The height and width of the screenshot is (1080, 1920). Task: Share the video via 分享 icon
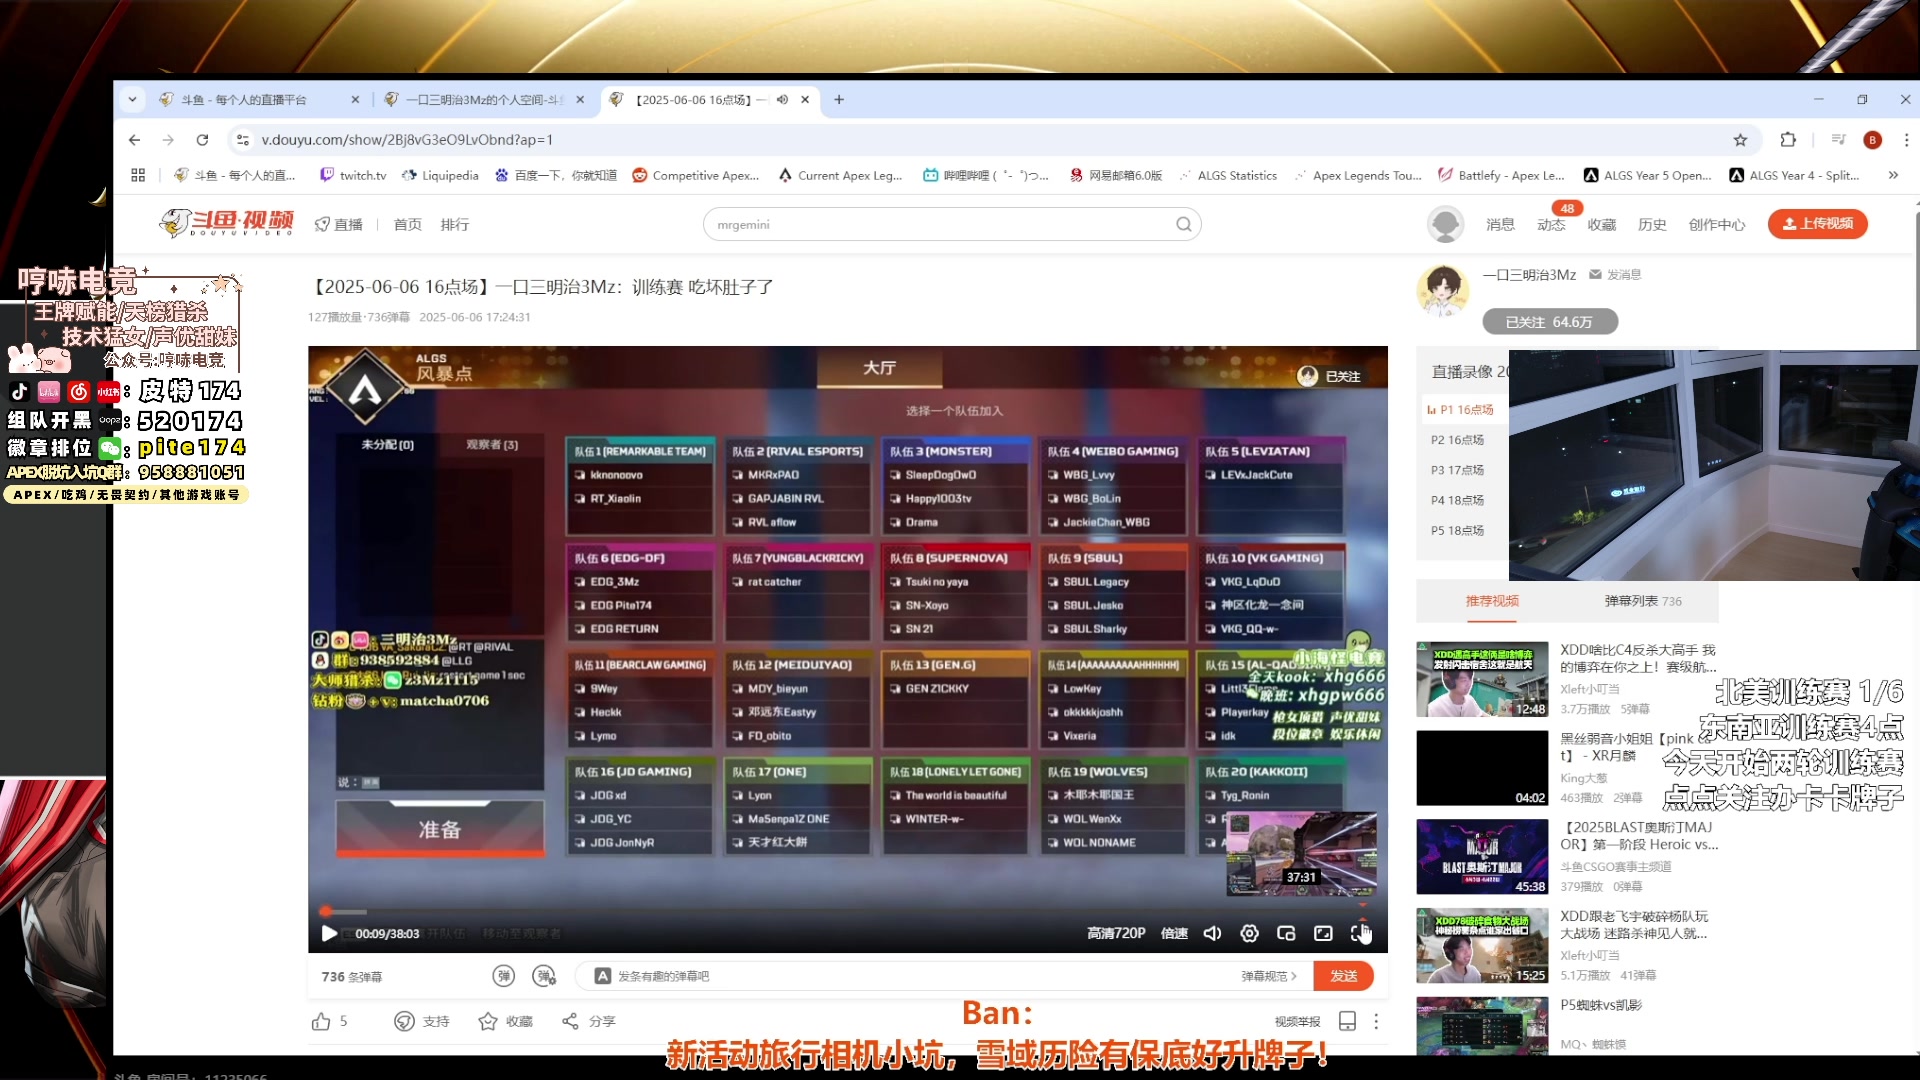click(x=570, y=1021)
